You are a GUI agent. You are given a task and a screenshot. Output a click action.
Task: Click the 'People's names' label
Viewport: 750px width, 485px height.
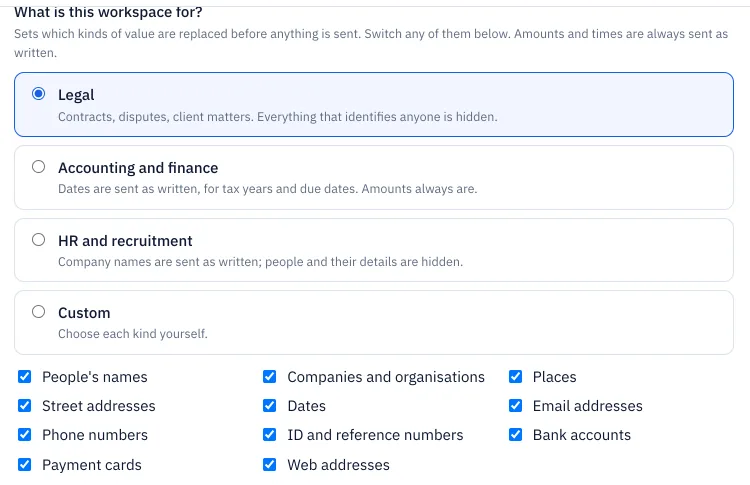pos(95,377)
